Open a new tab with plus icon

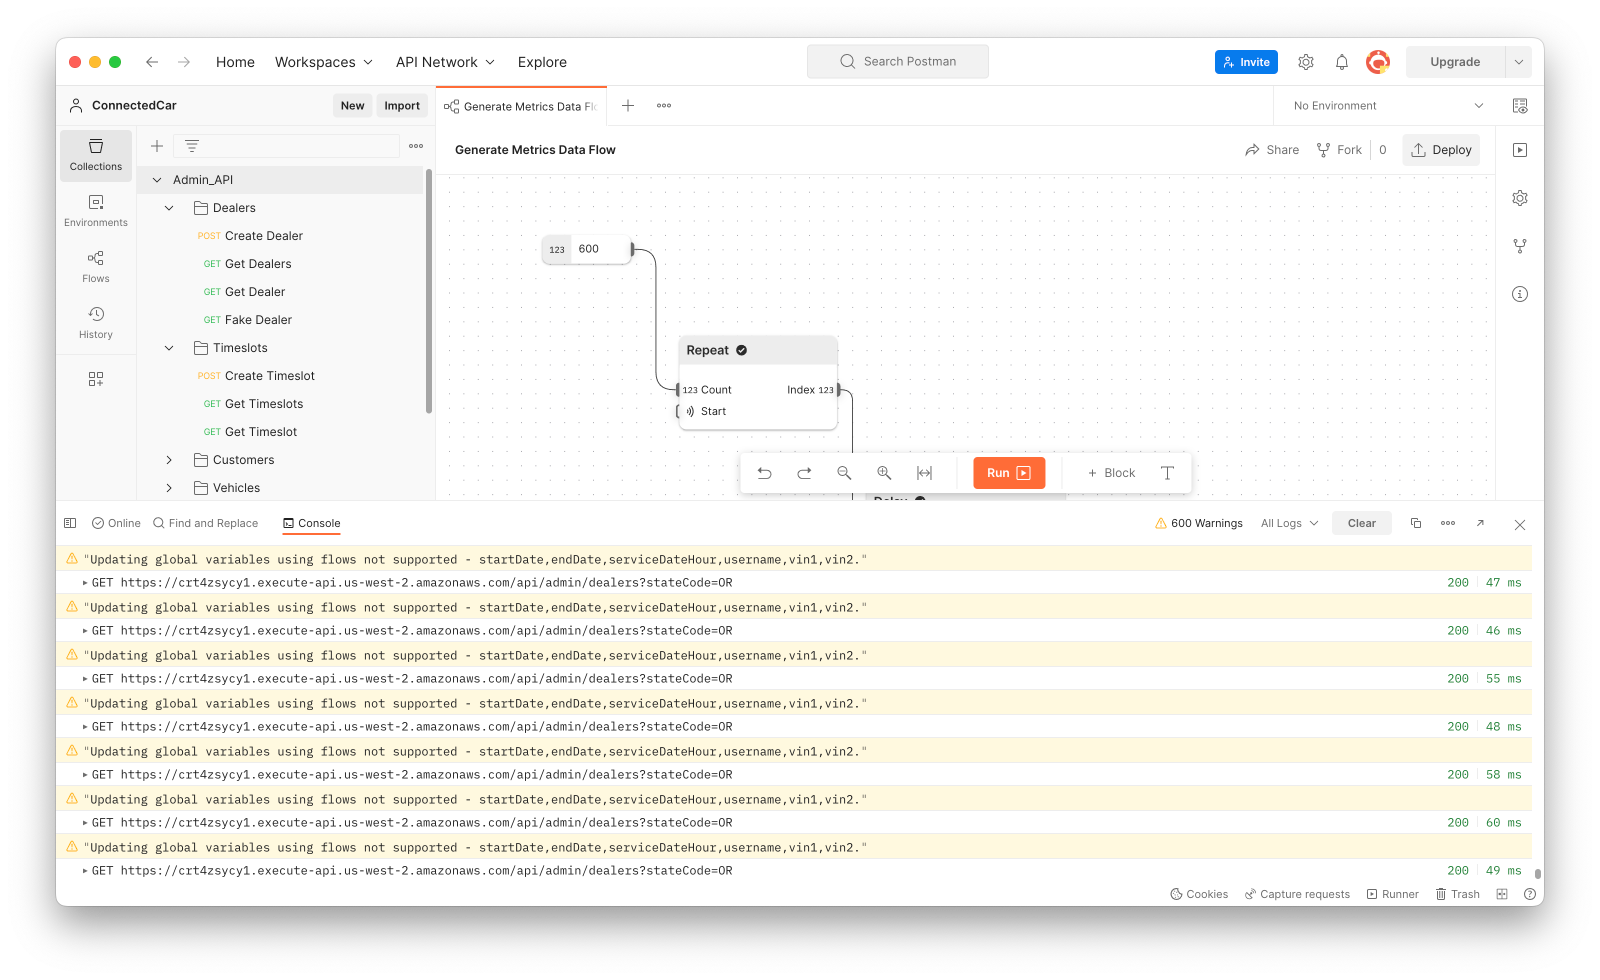[x=628, y=106]
